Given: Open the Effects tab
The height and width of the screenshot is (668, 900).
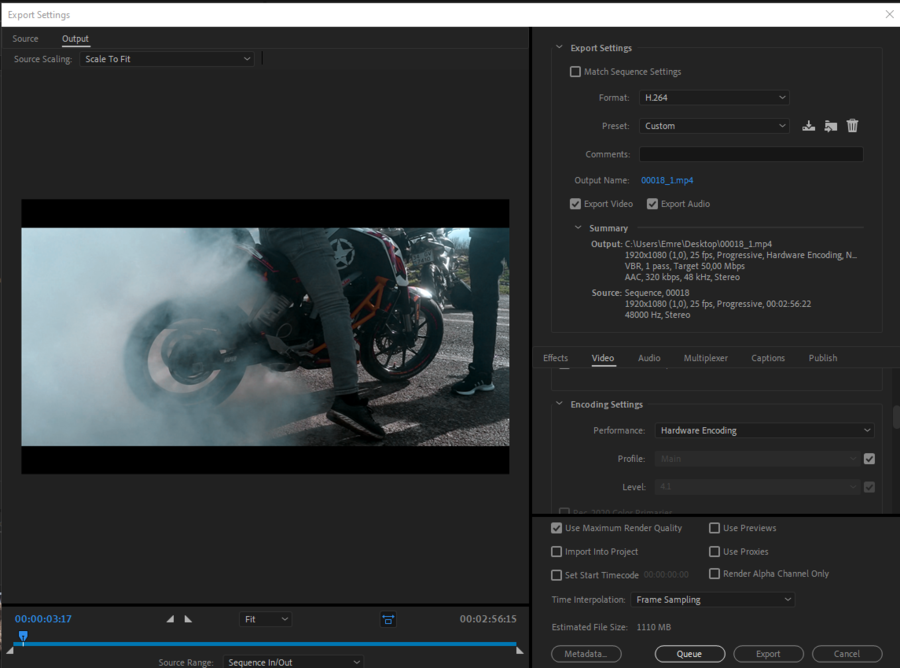Looking at the screenshot, I should pyautogui.click(x=555, y=358).
